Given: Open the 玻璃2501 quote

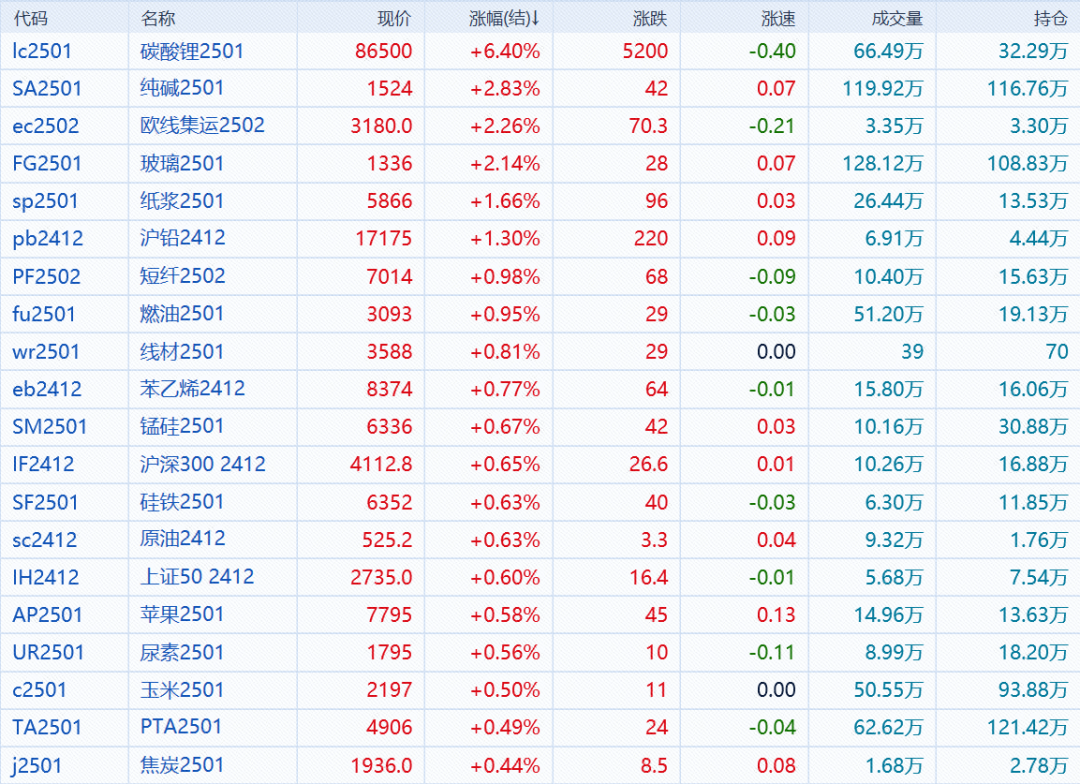Looking at the screenshot, I should point(182,163).
